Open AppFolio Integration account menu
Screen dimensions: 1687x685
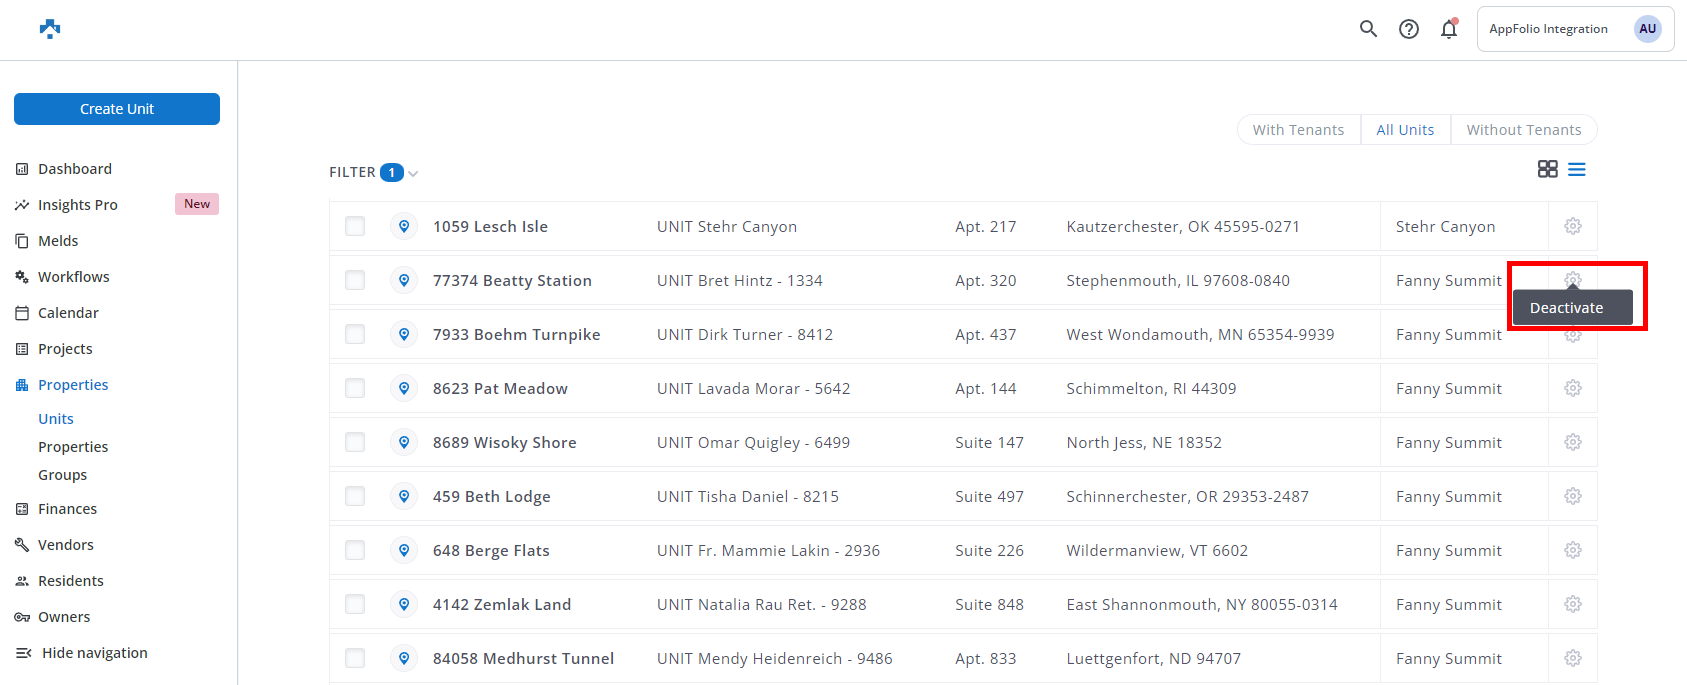point(1575,29)
